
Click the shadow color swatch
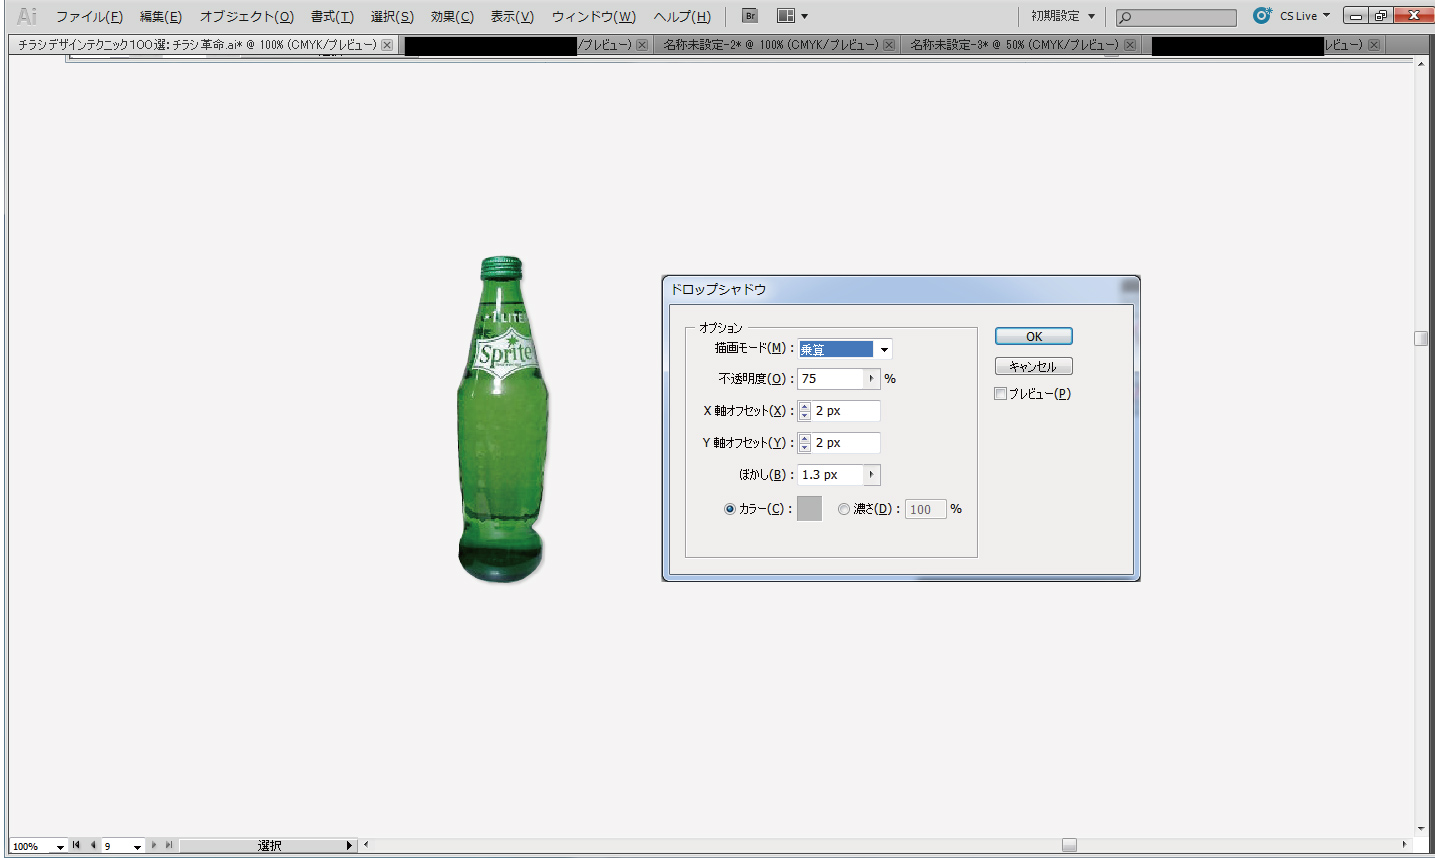tap(809, 508)
